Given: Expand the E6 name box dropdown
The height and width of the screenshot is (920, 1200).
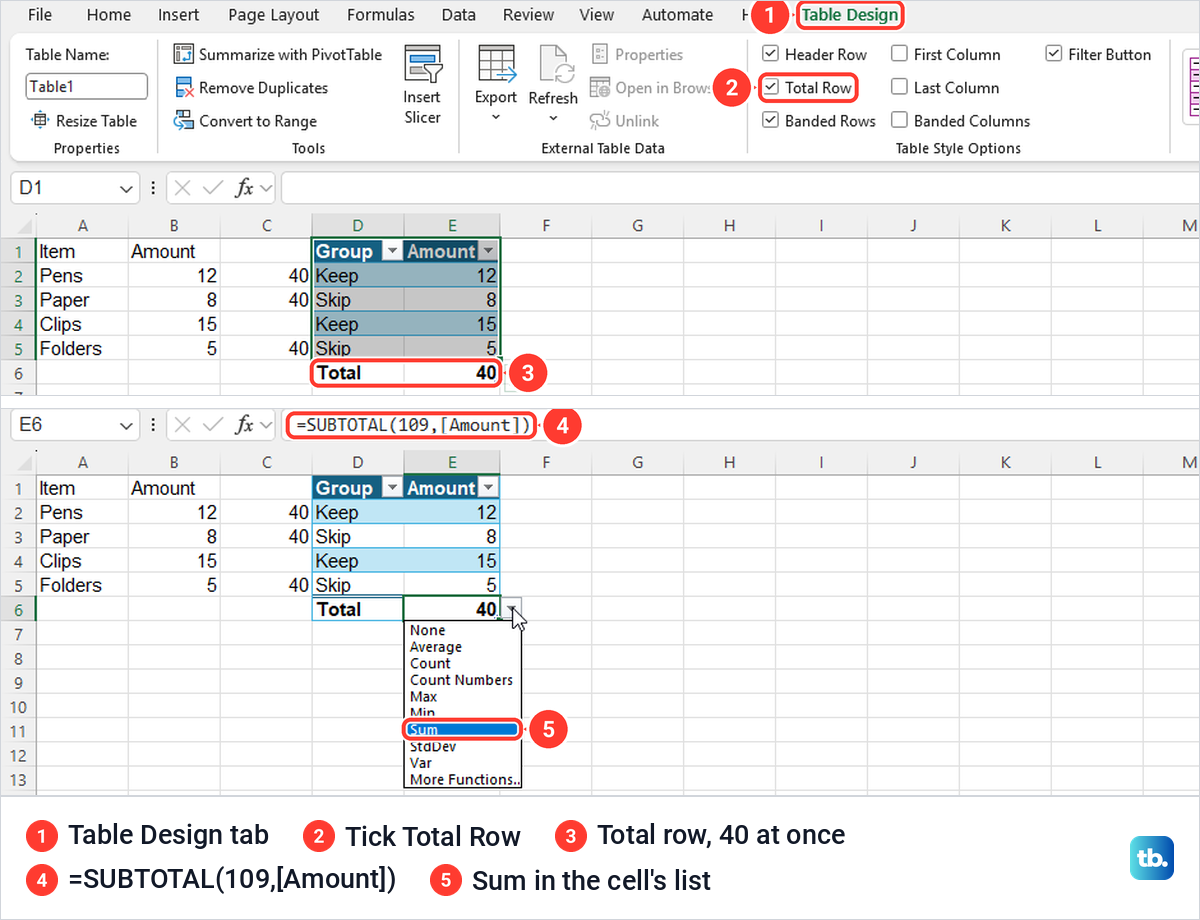Looking at the screenshot, I should point(127,425).
